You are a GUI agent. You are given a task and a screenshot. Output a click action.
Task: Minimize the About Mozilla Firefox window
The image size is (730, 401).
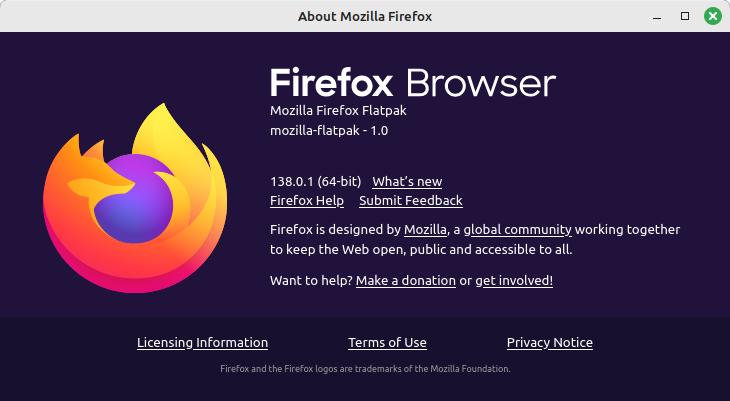tap(657, 17)
